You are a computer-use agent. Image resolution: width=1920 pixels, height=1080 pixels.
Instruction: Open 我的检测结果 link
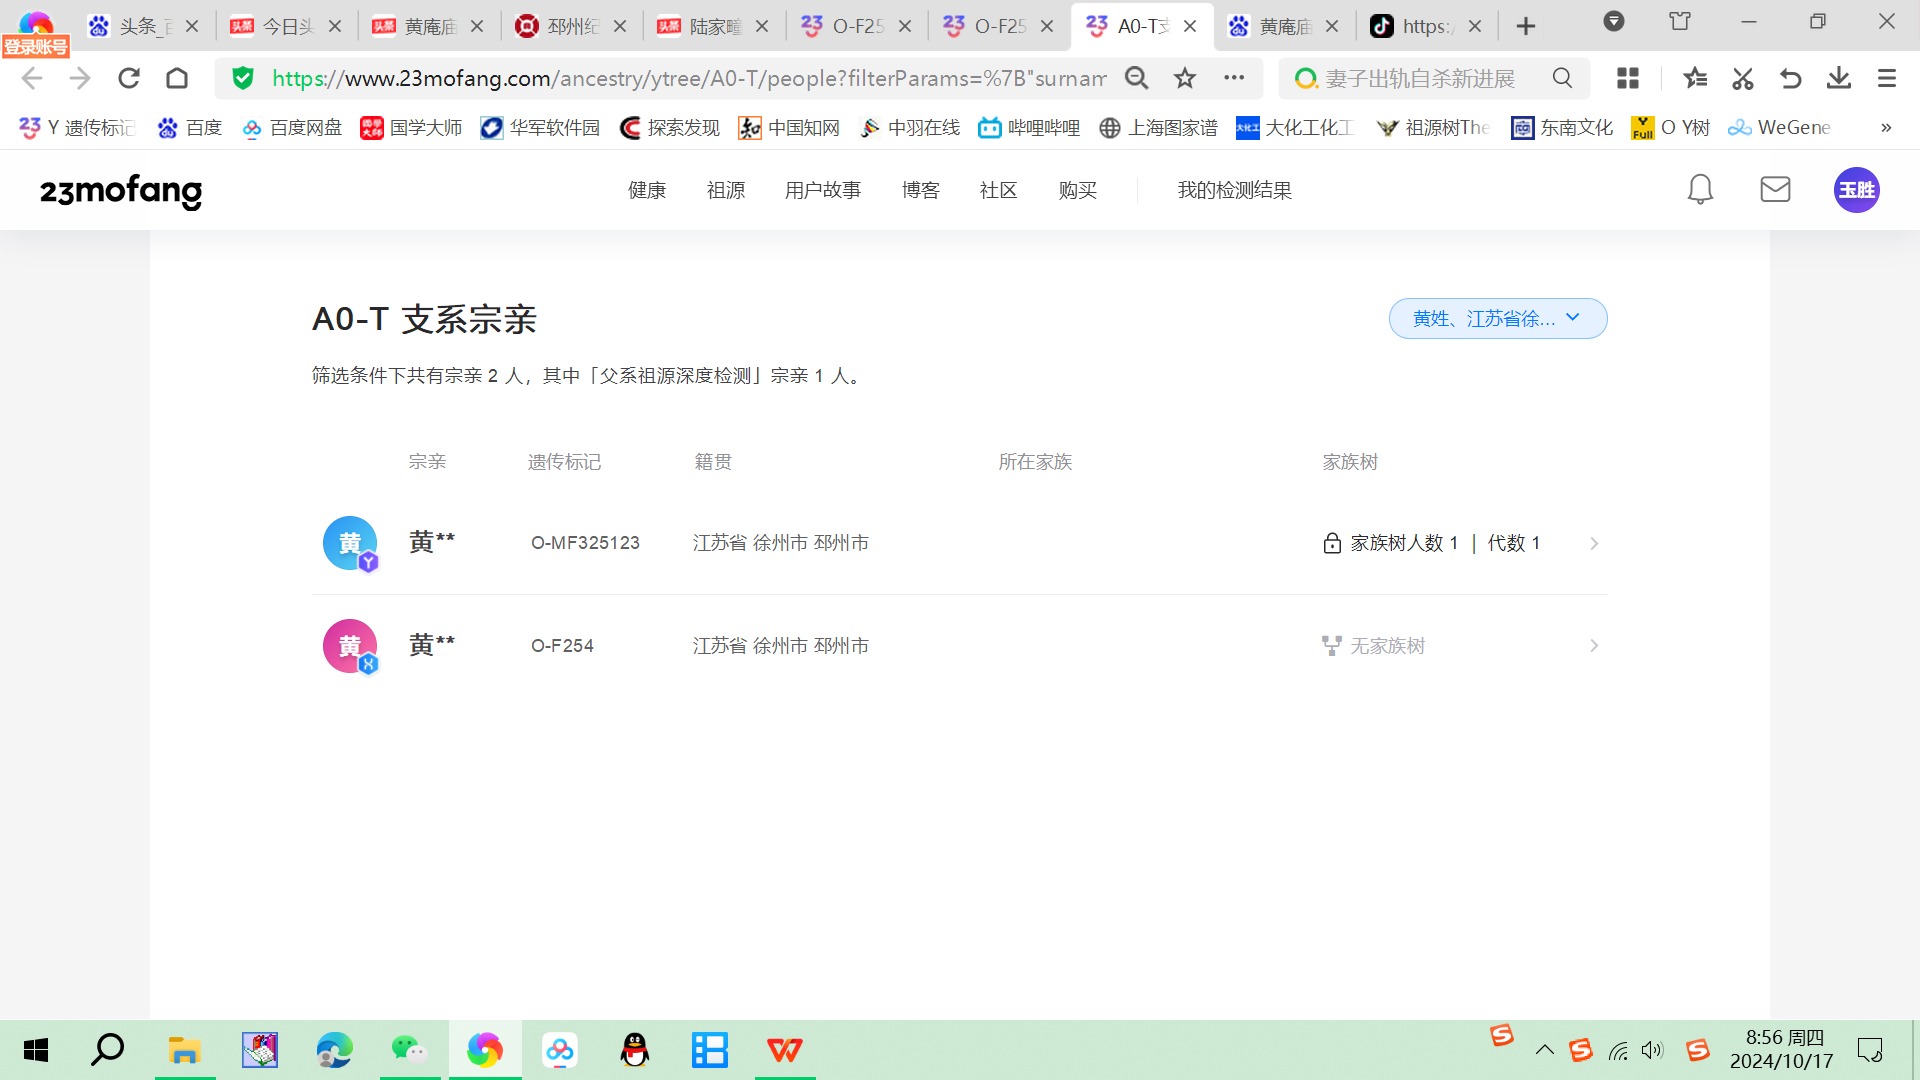(1235, 190)
